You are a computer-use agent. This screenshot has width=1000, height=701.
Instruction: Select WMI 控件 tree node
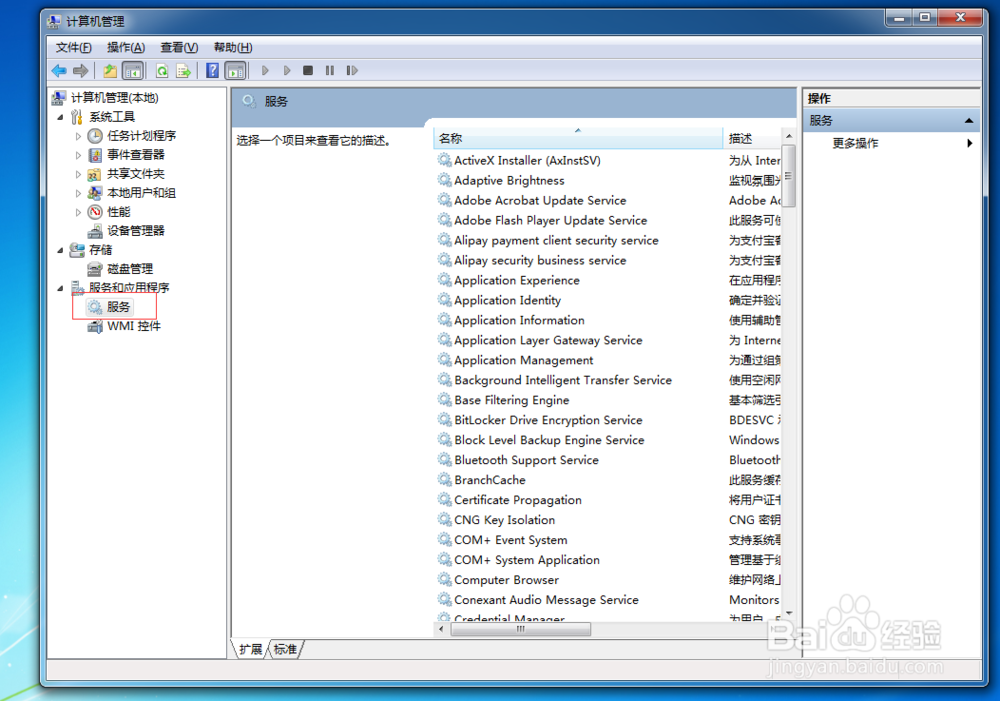[x=134, y=326]
